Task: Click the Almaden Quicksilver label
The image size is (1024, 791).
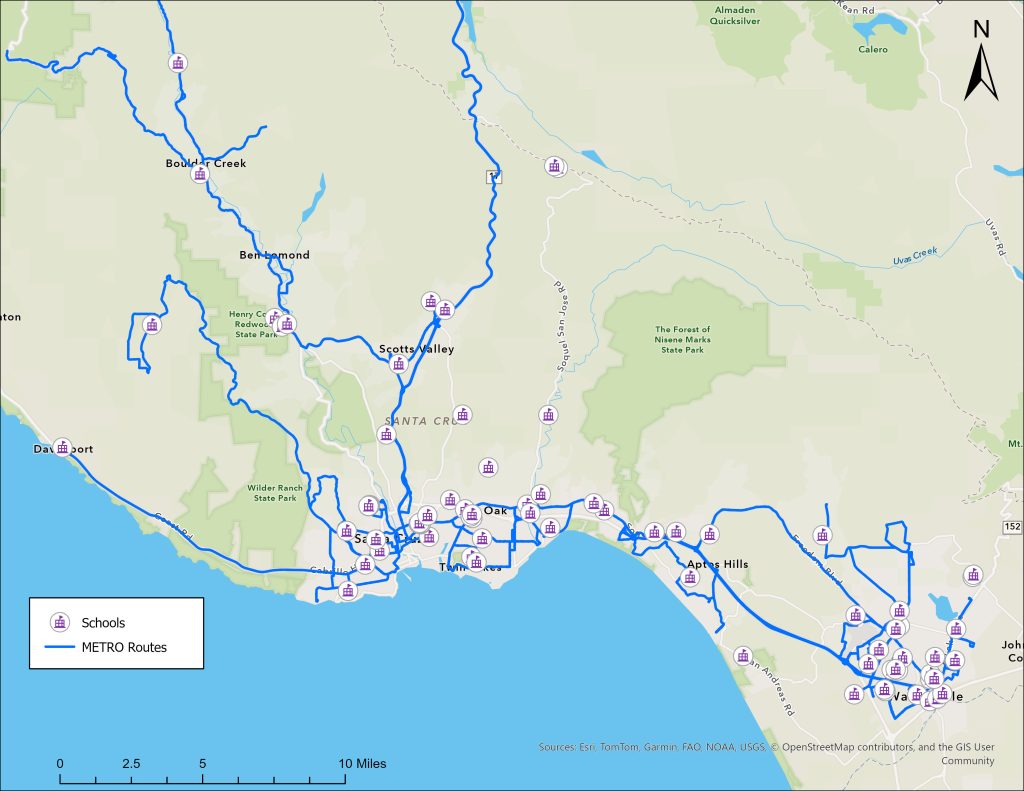Action: click(x=736, y=14)
